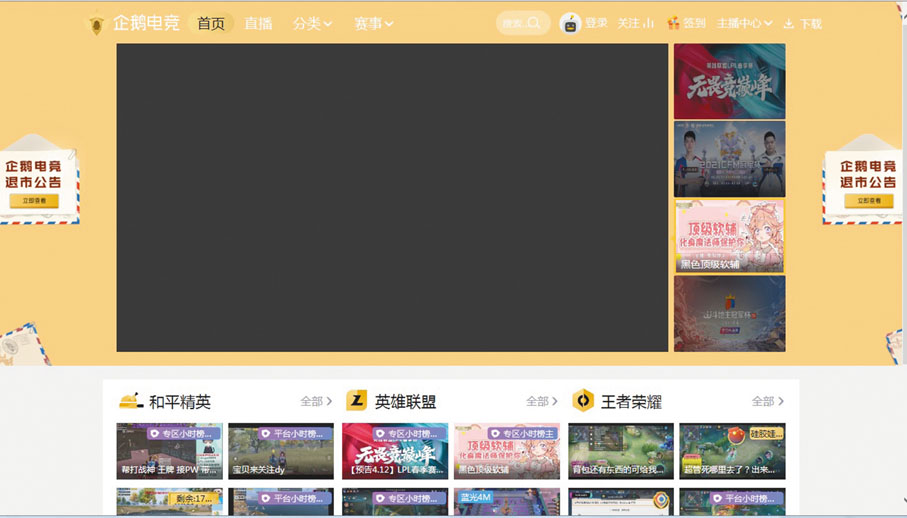The width and height of the screenshot is (907, 518).
Task: Select the 黑色顶级软辅 side thumbnail
Action: (729, 236)
